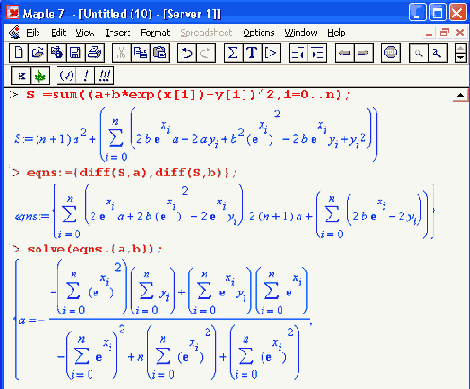
Task: Click the Undo arrow icon
Action: coord(187,53)
